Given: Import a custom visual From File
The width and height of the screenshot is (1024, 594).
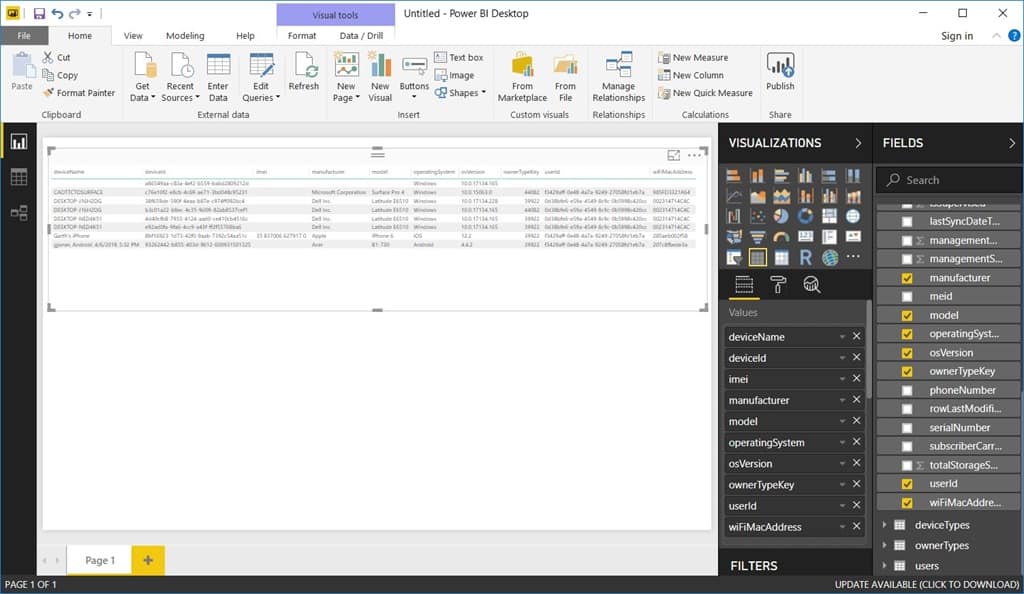Looking at the screenshot, I should (x=566, y=77).
